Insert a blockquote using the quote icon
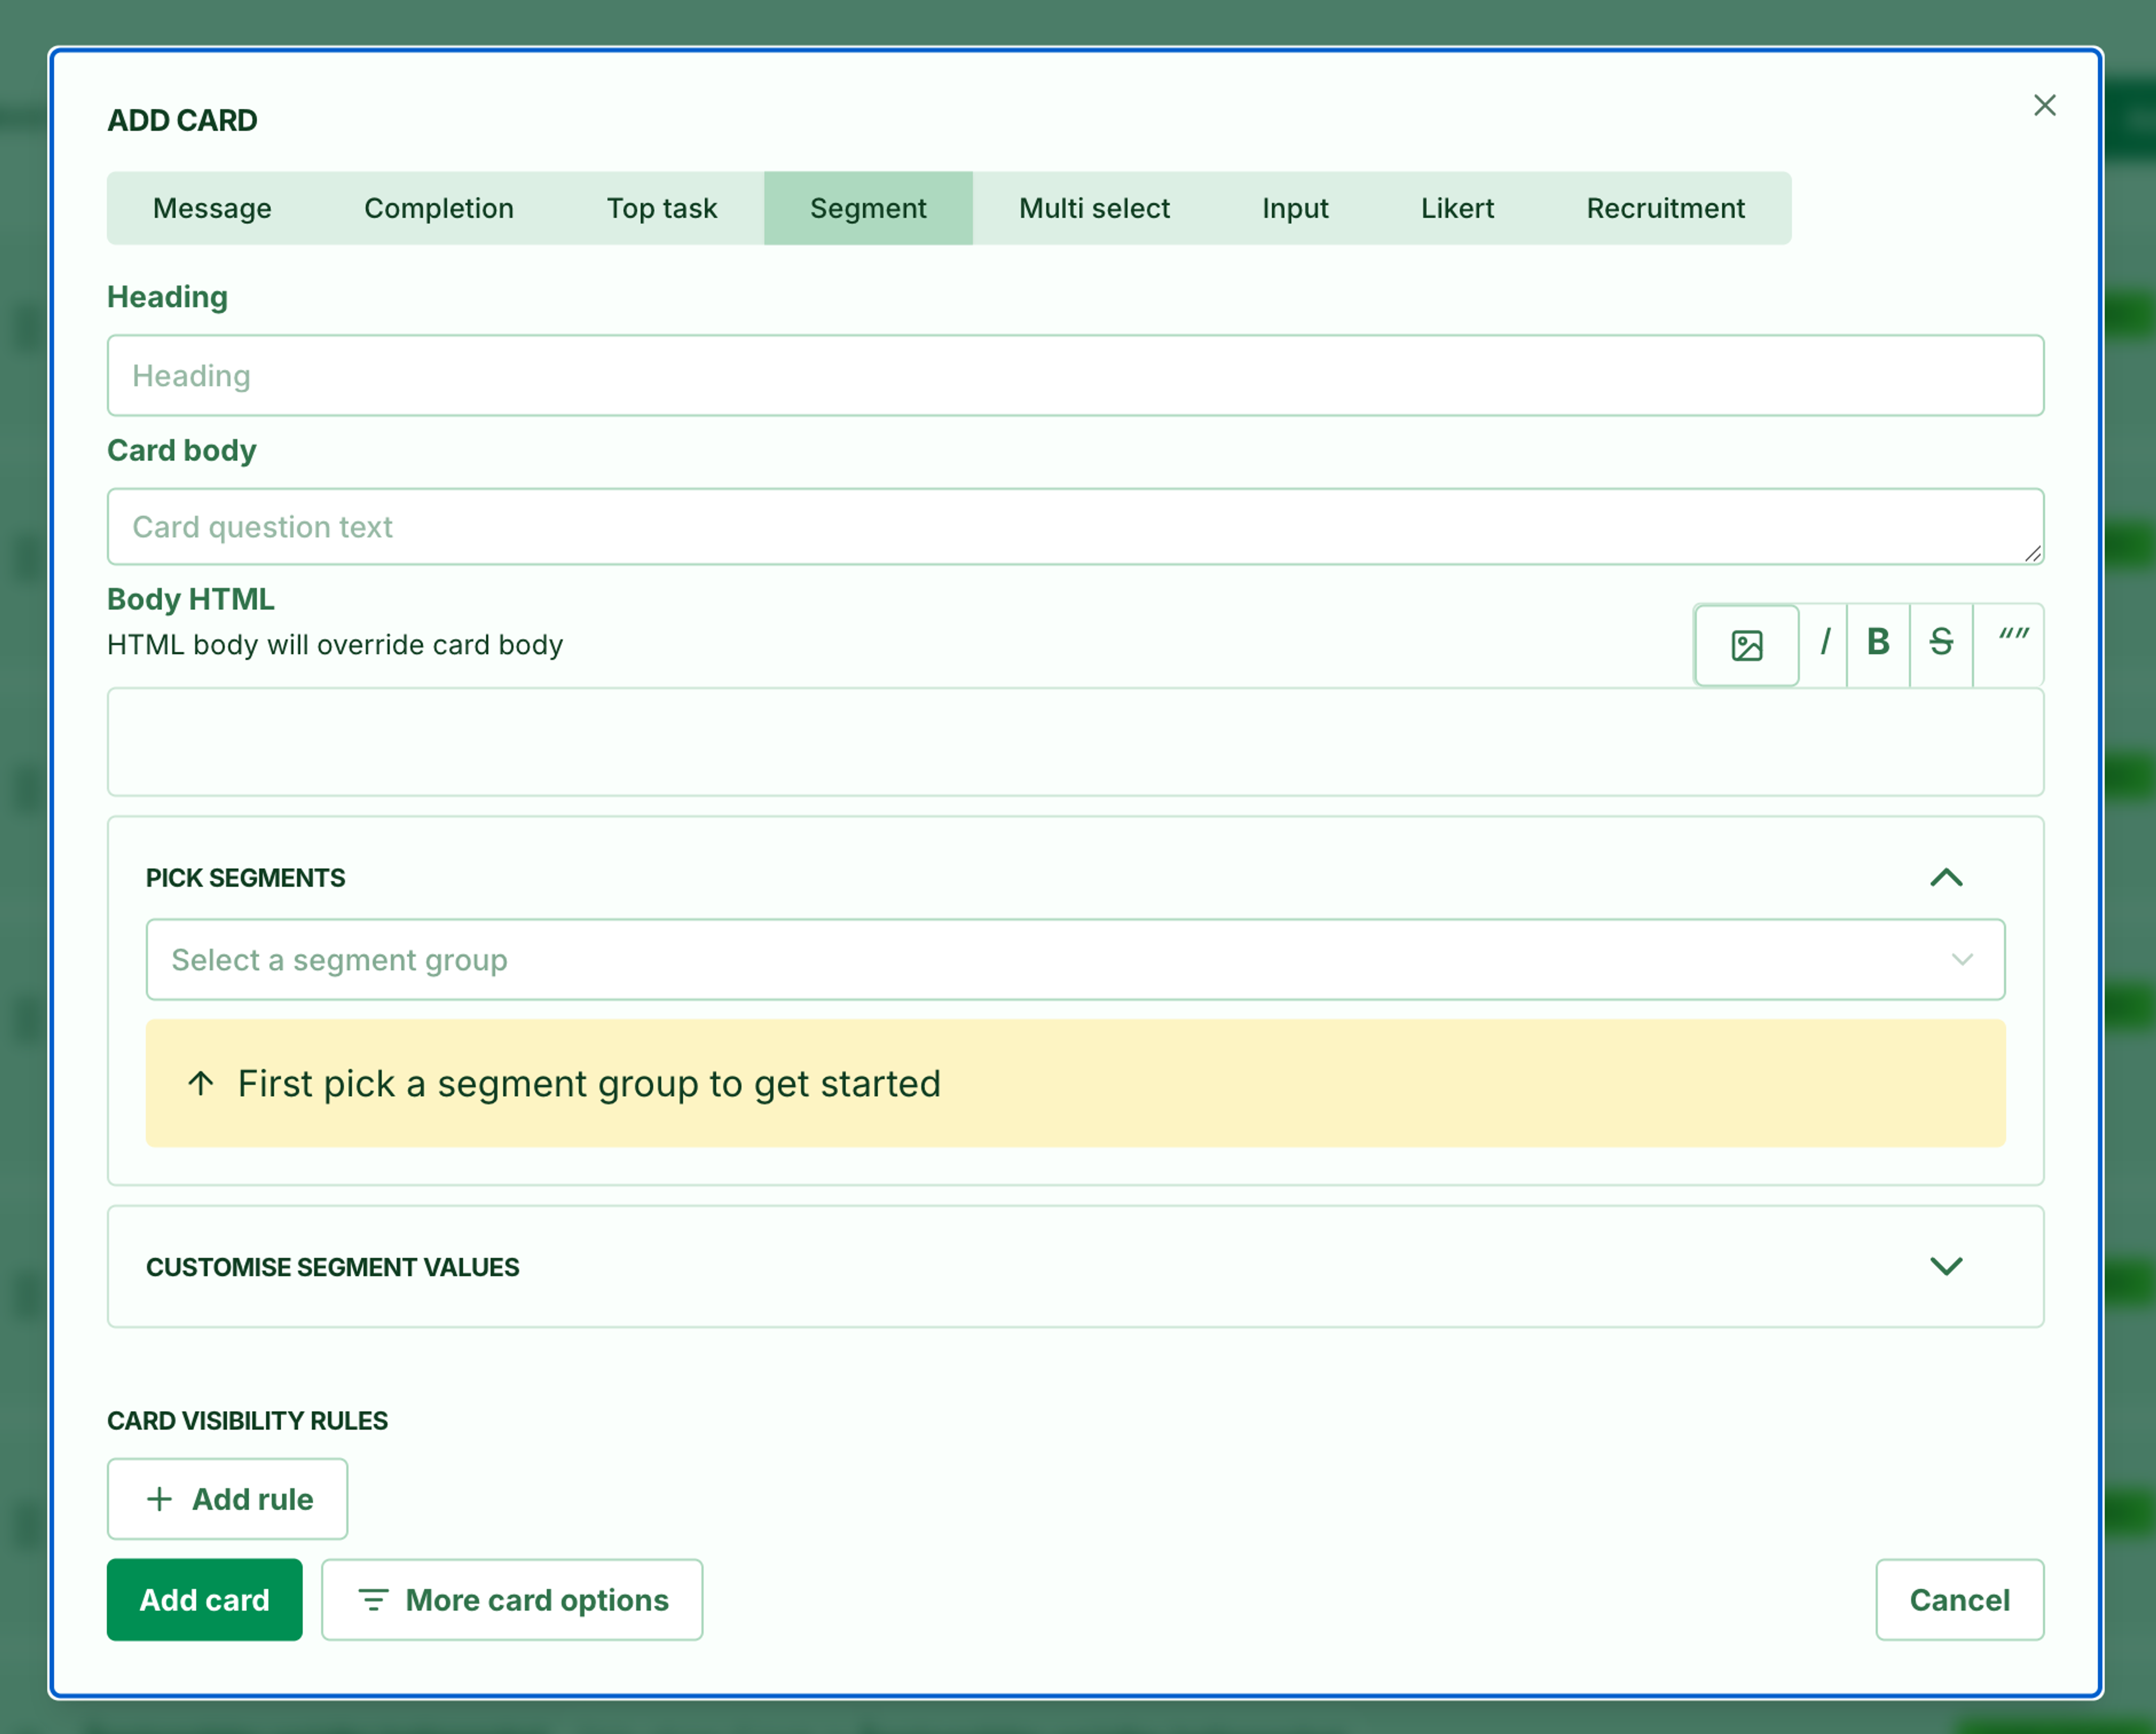The height and width of the screenshot is (1734, 2156). click(x=2010, y=643)
